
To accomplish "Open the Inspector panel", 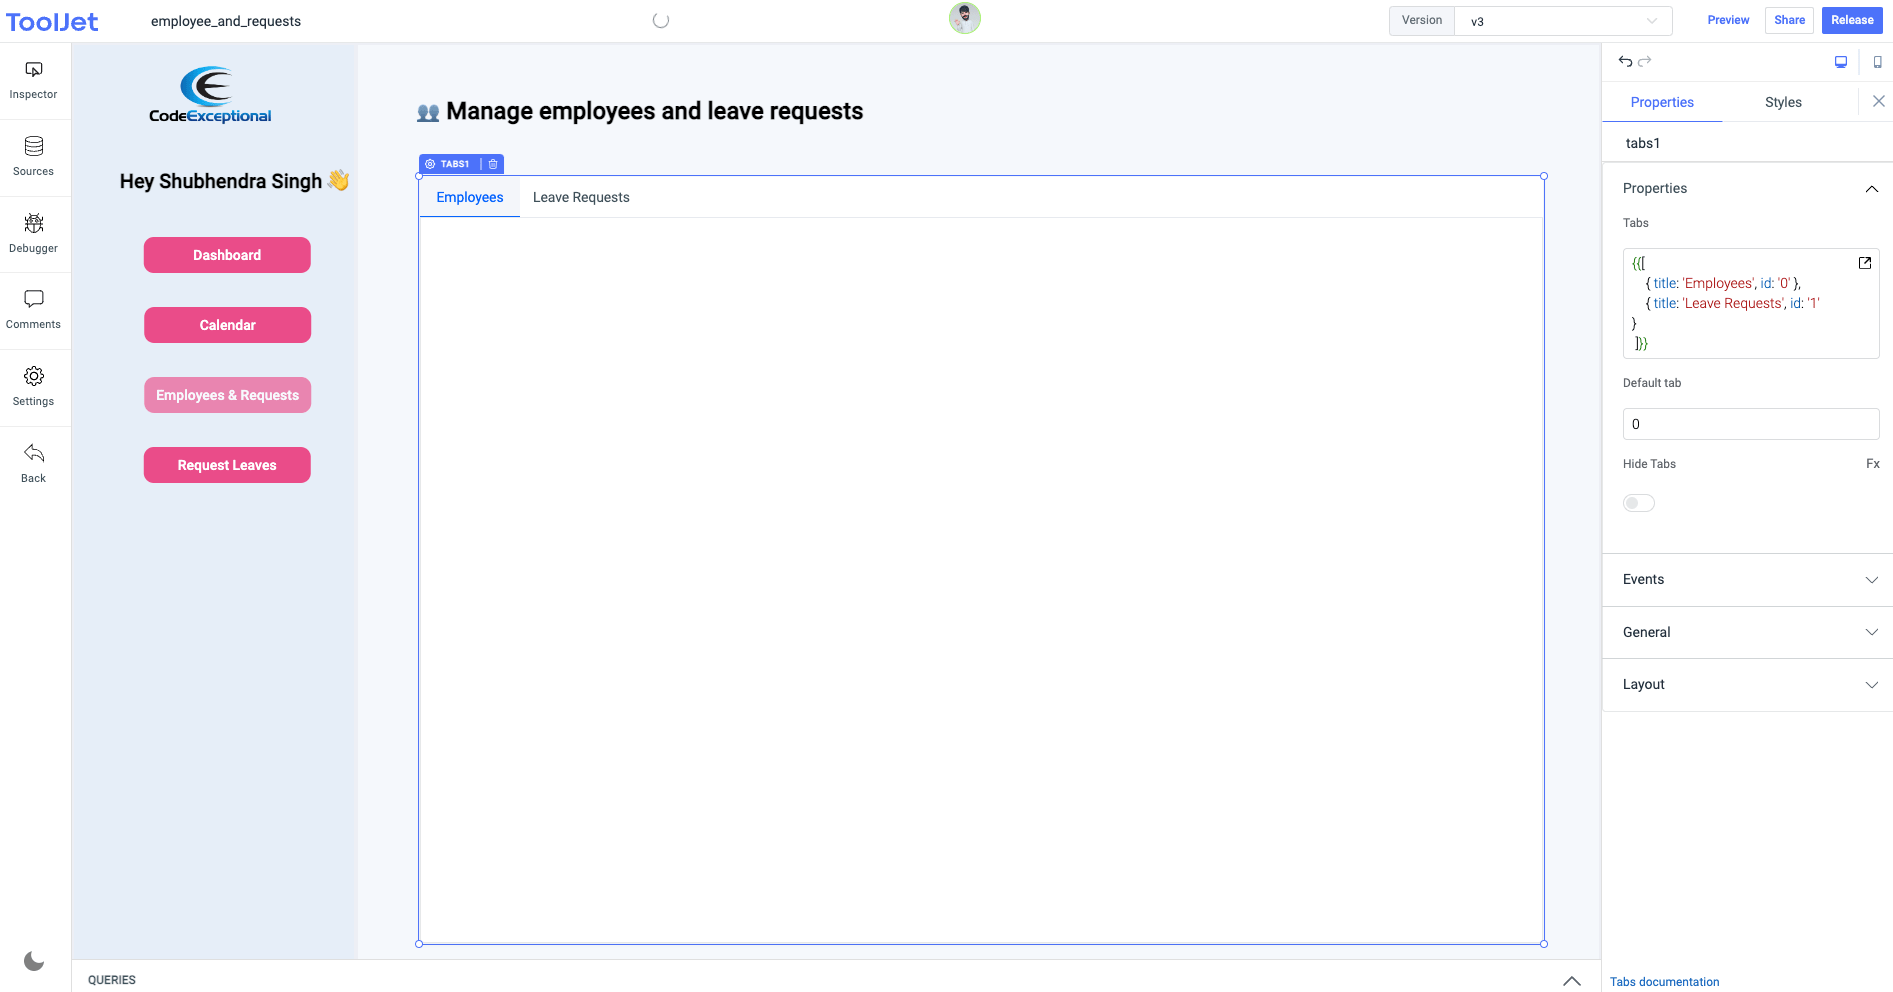I will (x=33, y=78).
